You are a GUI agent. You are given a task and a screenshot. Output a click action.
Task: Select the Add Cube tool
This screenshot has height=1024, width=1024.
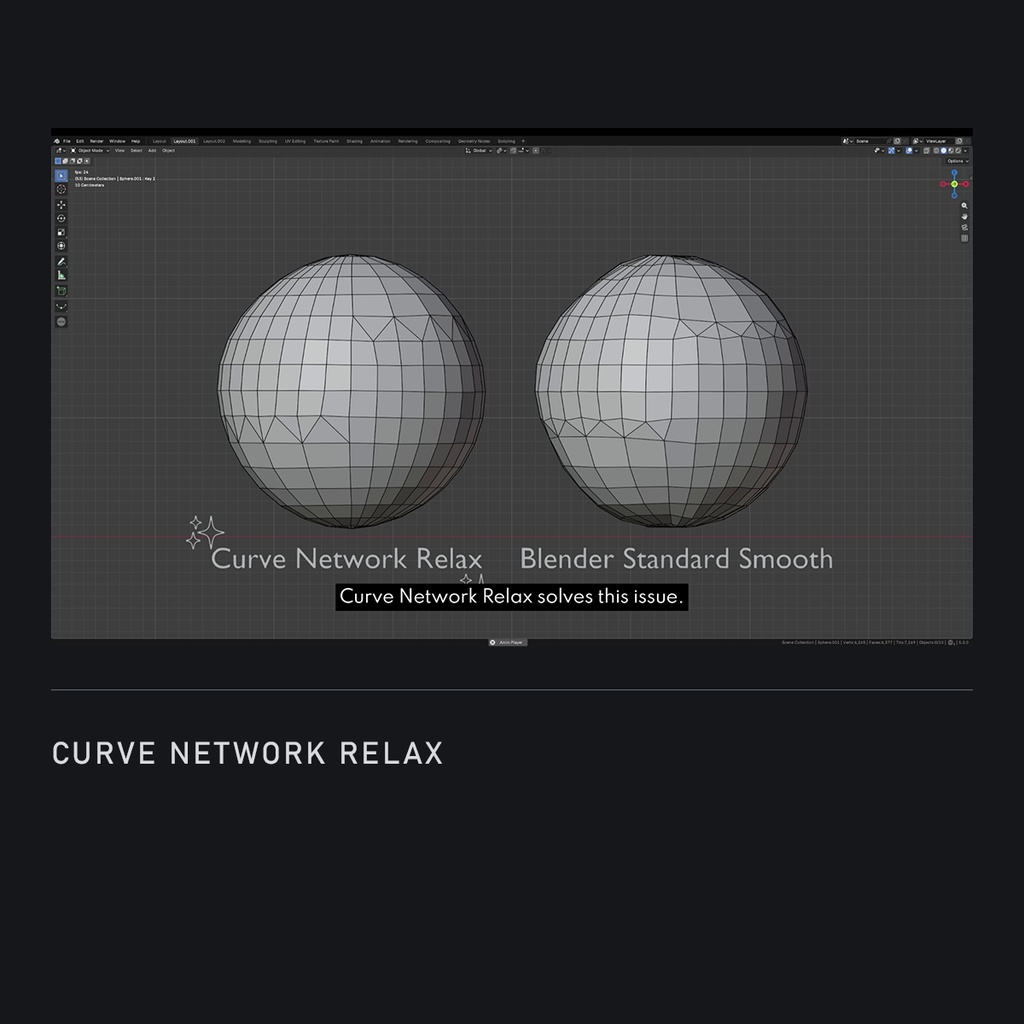61,291
